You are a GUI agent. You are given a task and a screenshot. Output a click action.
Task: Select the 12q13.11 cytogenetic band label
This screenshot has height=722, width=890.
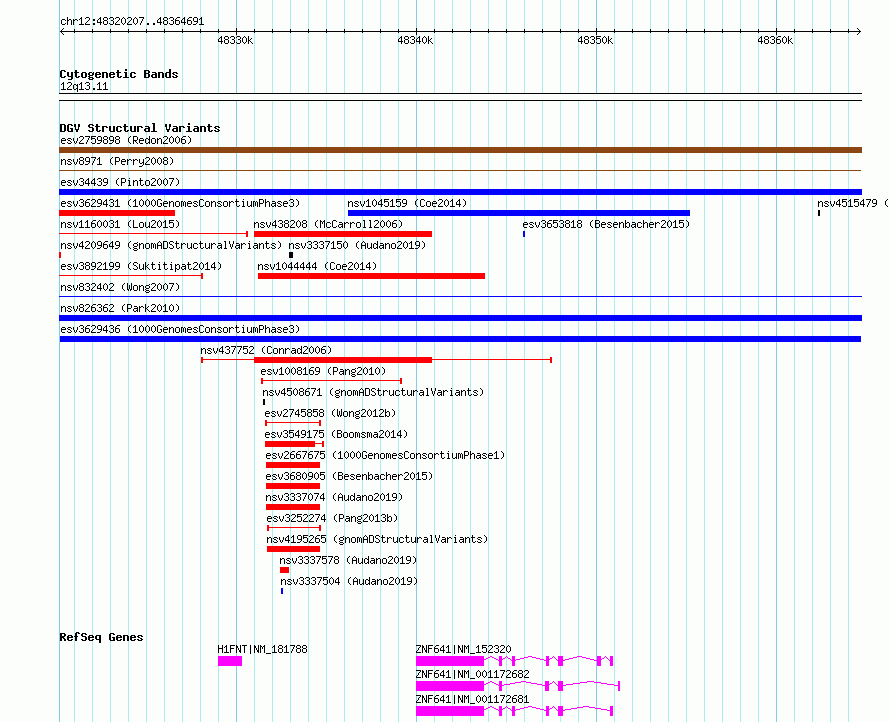tap(84, 87)
